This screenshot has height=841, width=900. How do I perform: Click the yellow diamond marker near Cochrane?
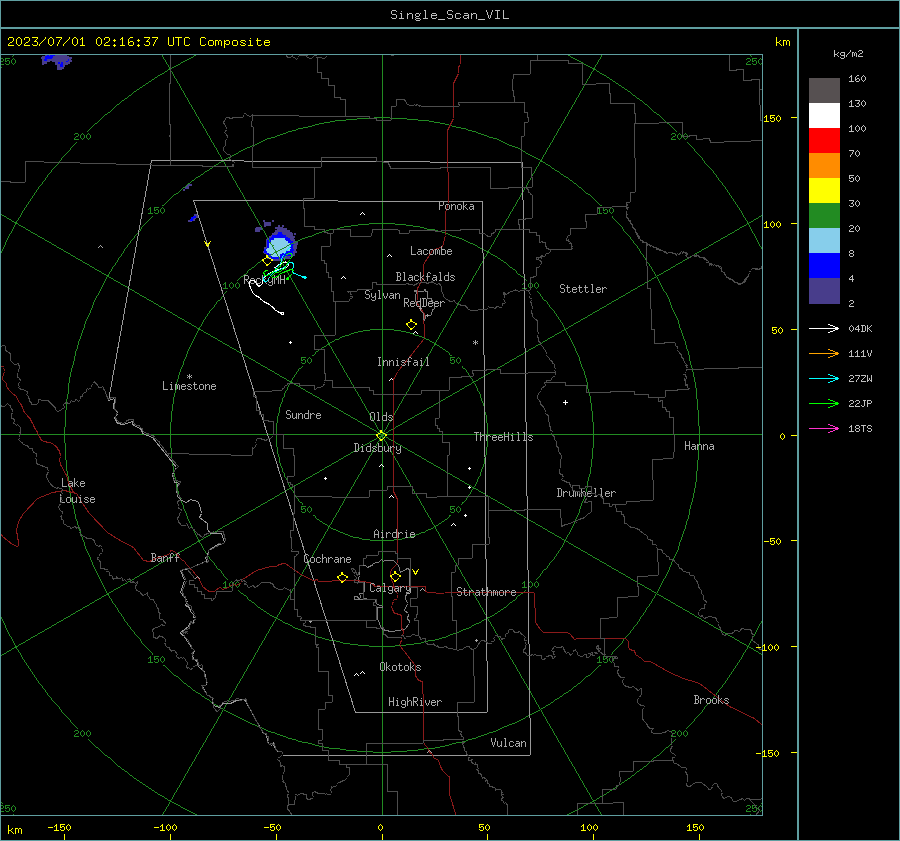342,577
